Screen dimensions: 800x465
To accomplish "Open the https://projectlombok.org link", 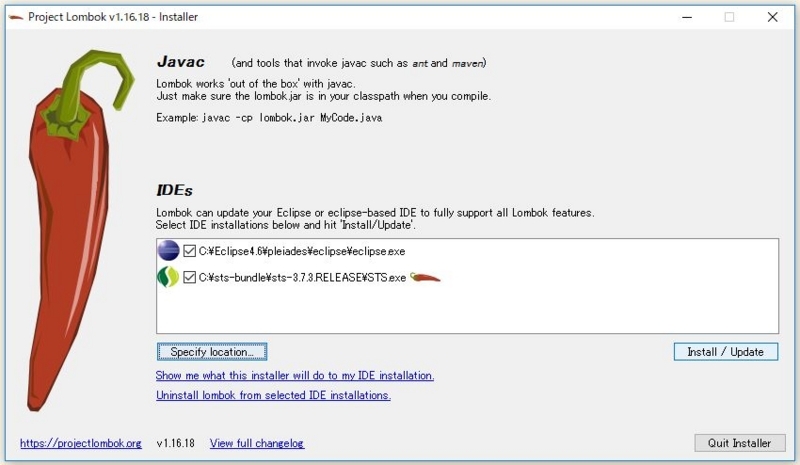I will 81,443.
